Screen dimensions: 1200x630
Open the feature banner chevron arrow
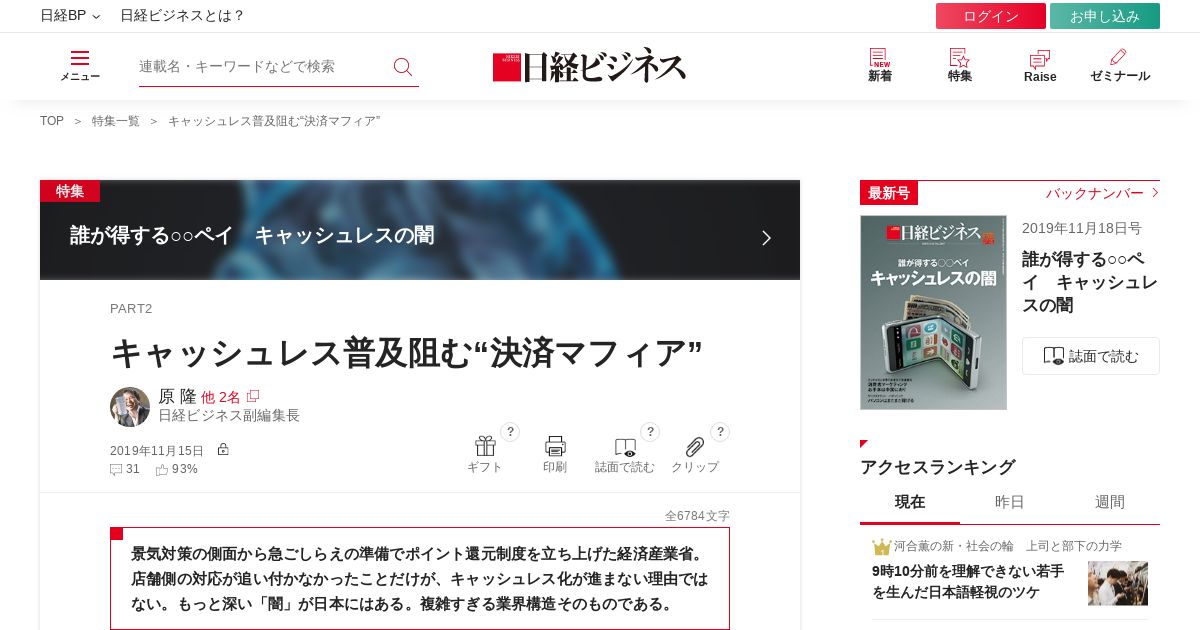tap(767, 238)
